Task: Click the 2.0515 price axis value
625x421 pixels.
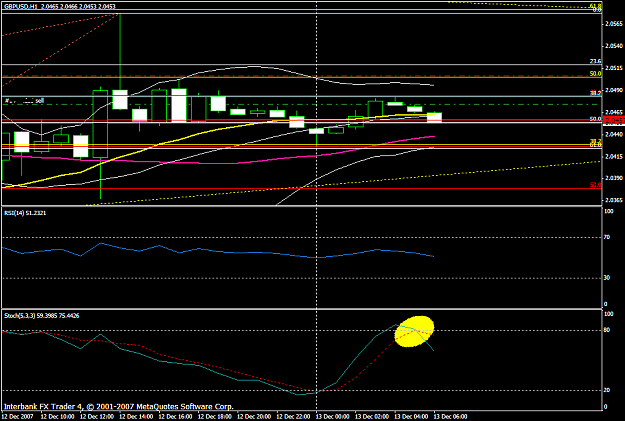Action: click(x=613, y=68)
